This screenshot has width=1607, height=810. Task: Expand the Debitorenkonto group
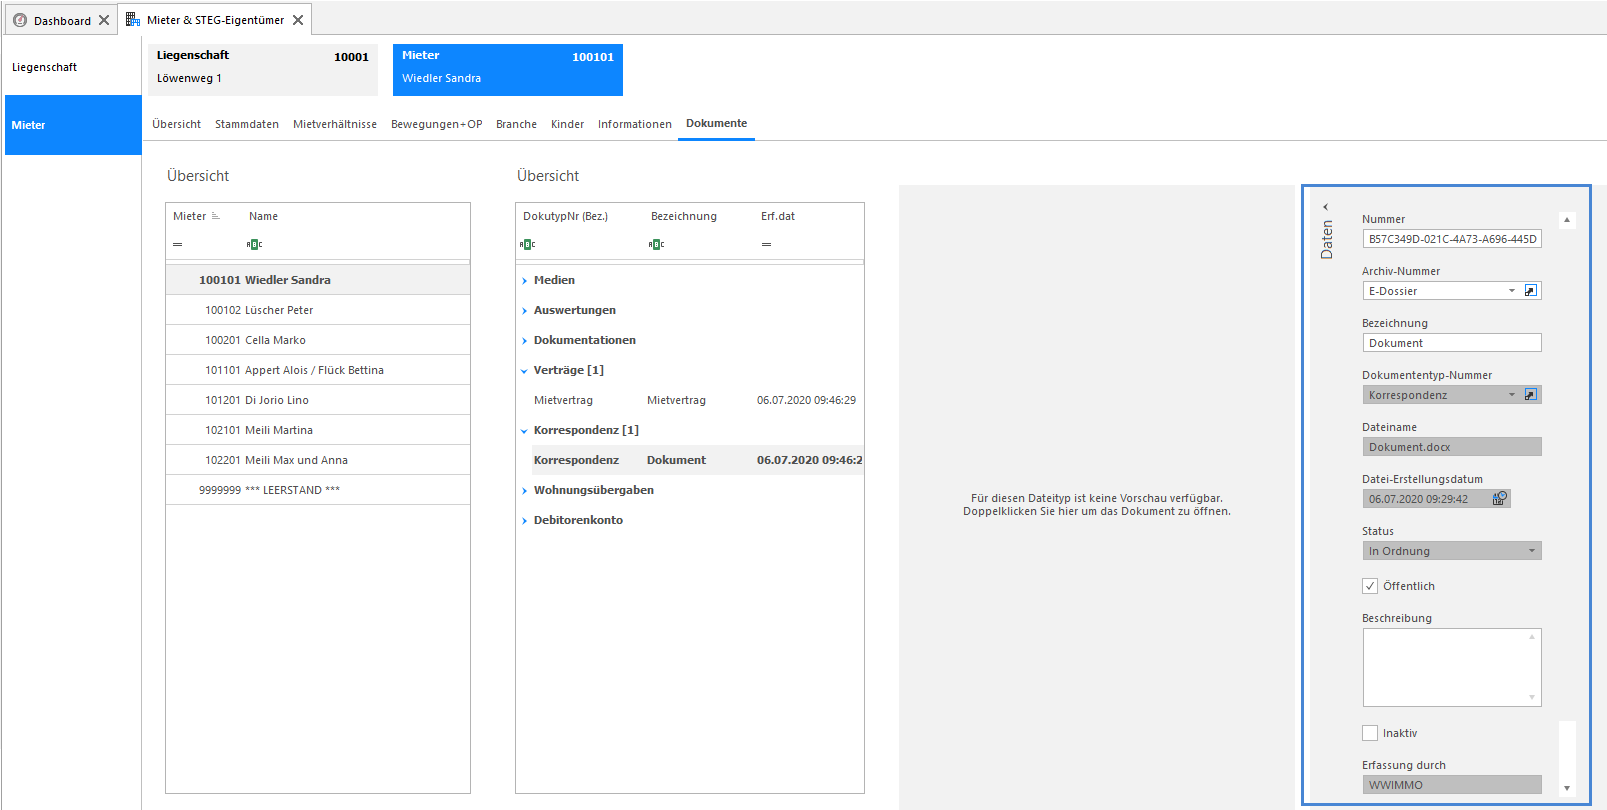(x=524, y=521)
